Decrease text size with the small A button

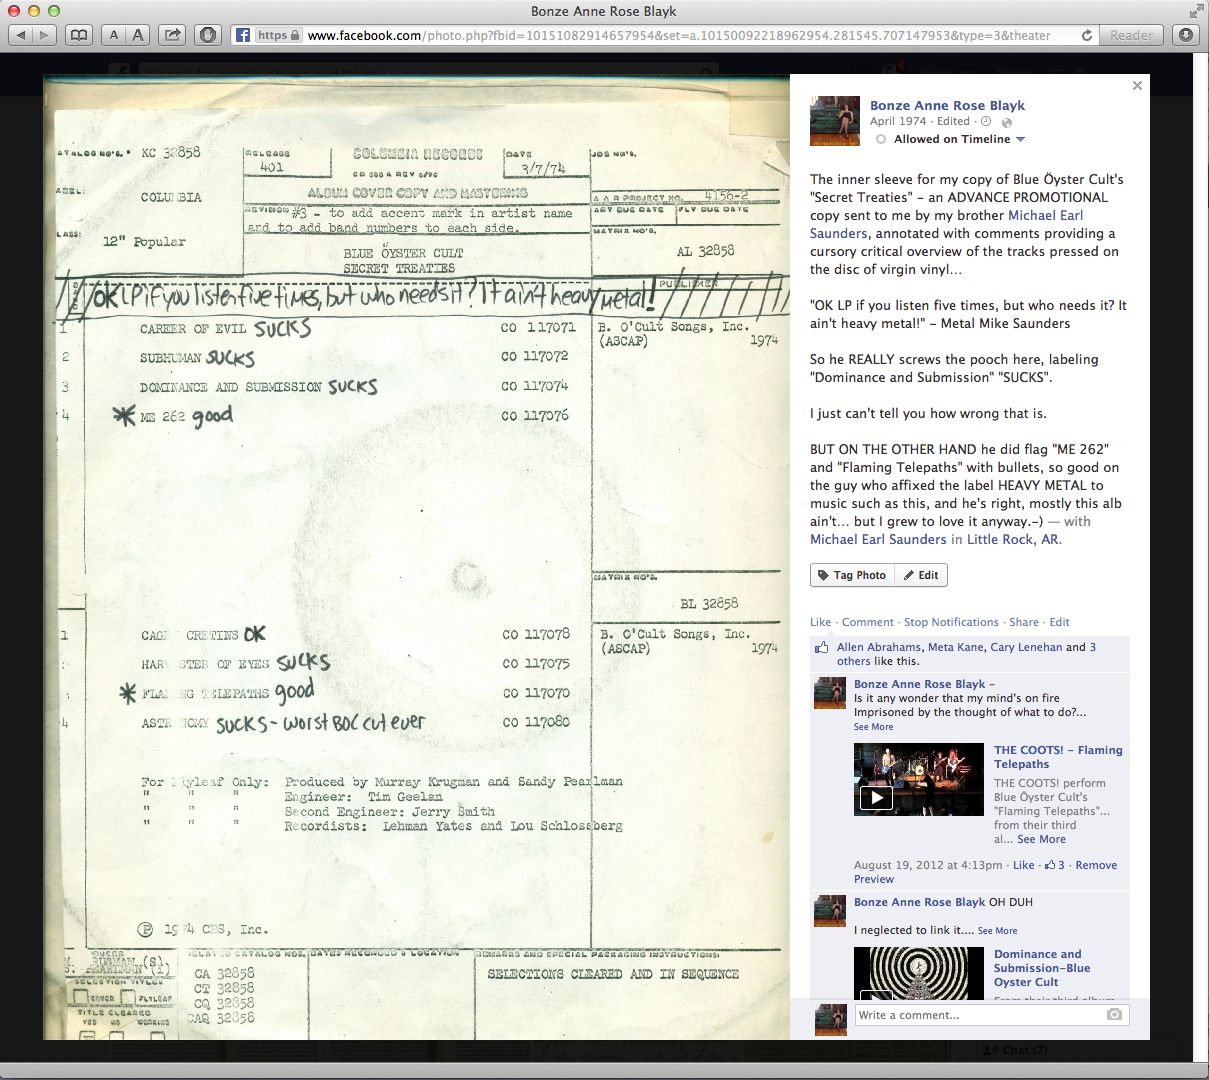pyautogui.click(x=114, y=35)
